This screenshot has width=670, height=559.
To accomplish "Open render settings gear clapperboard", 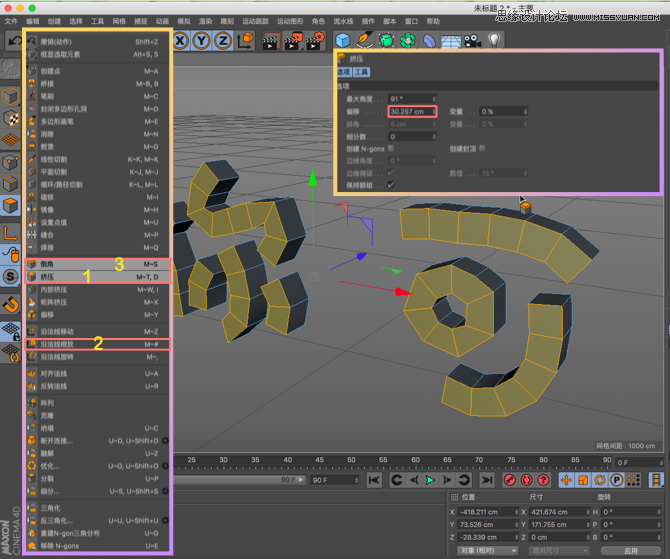I will coord(315,41).
